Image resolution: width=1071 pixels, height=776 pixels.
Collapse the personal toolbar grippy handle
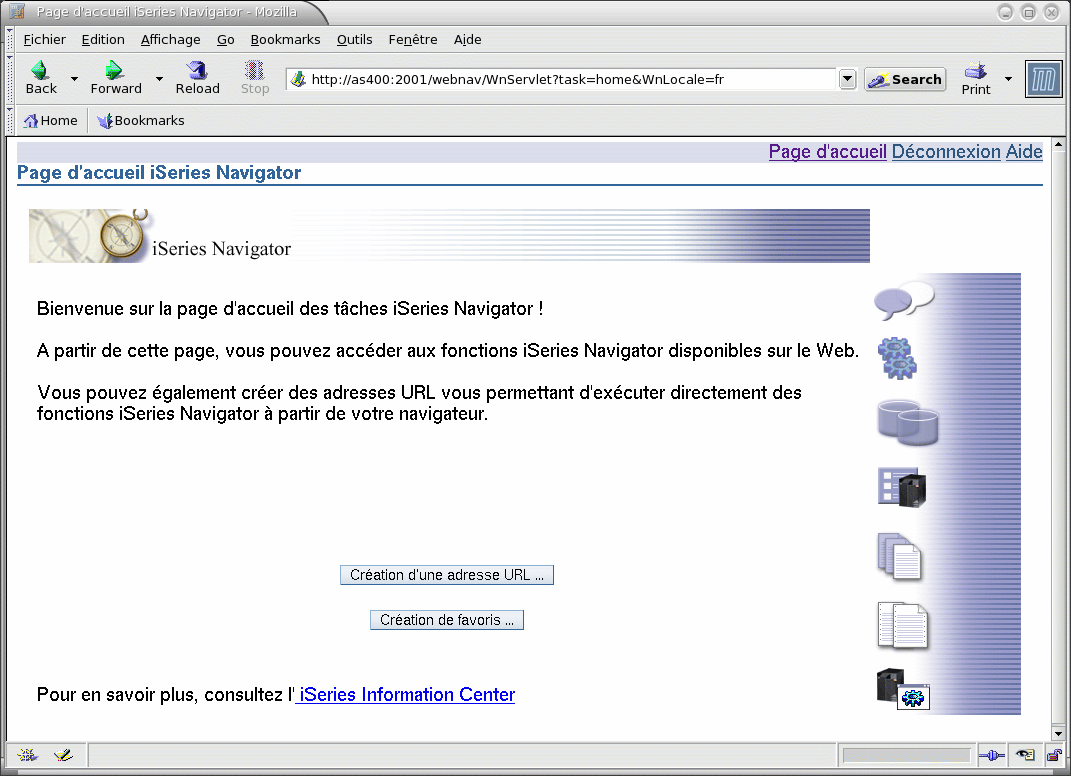pyautogui.click(x=10, y=121)
